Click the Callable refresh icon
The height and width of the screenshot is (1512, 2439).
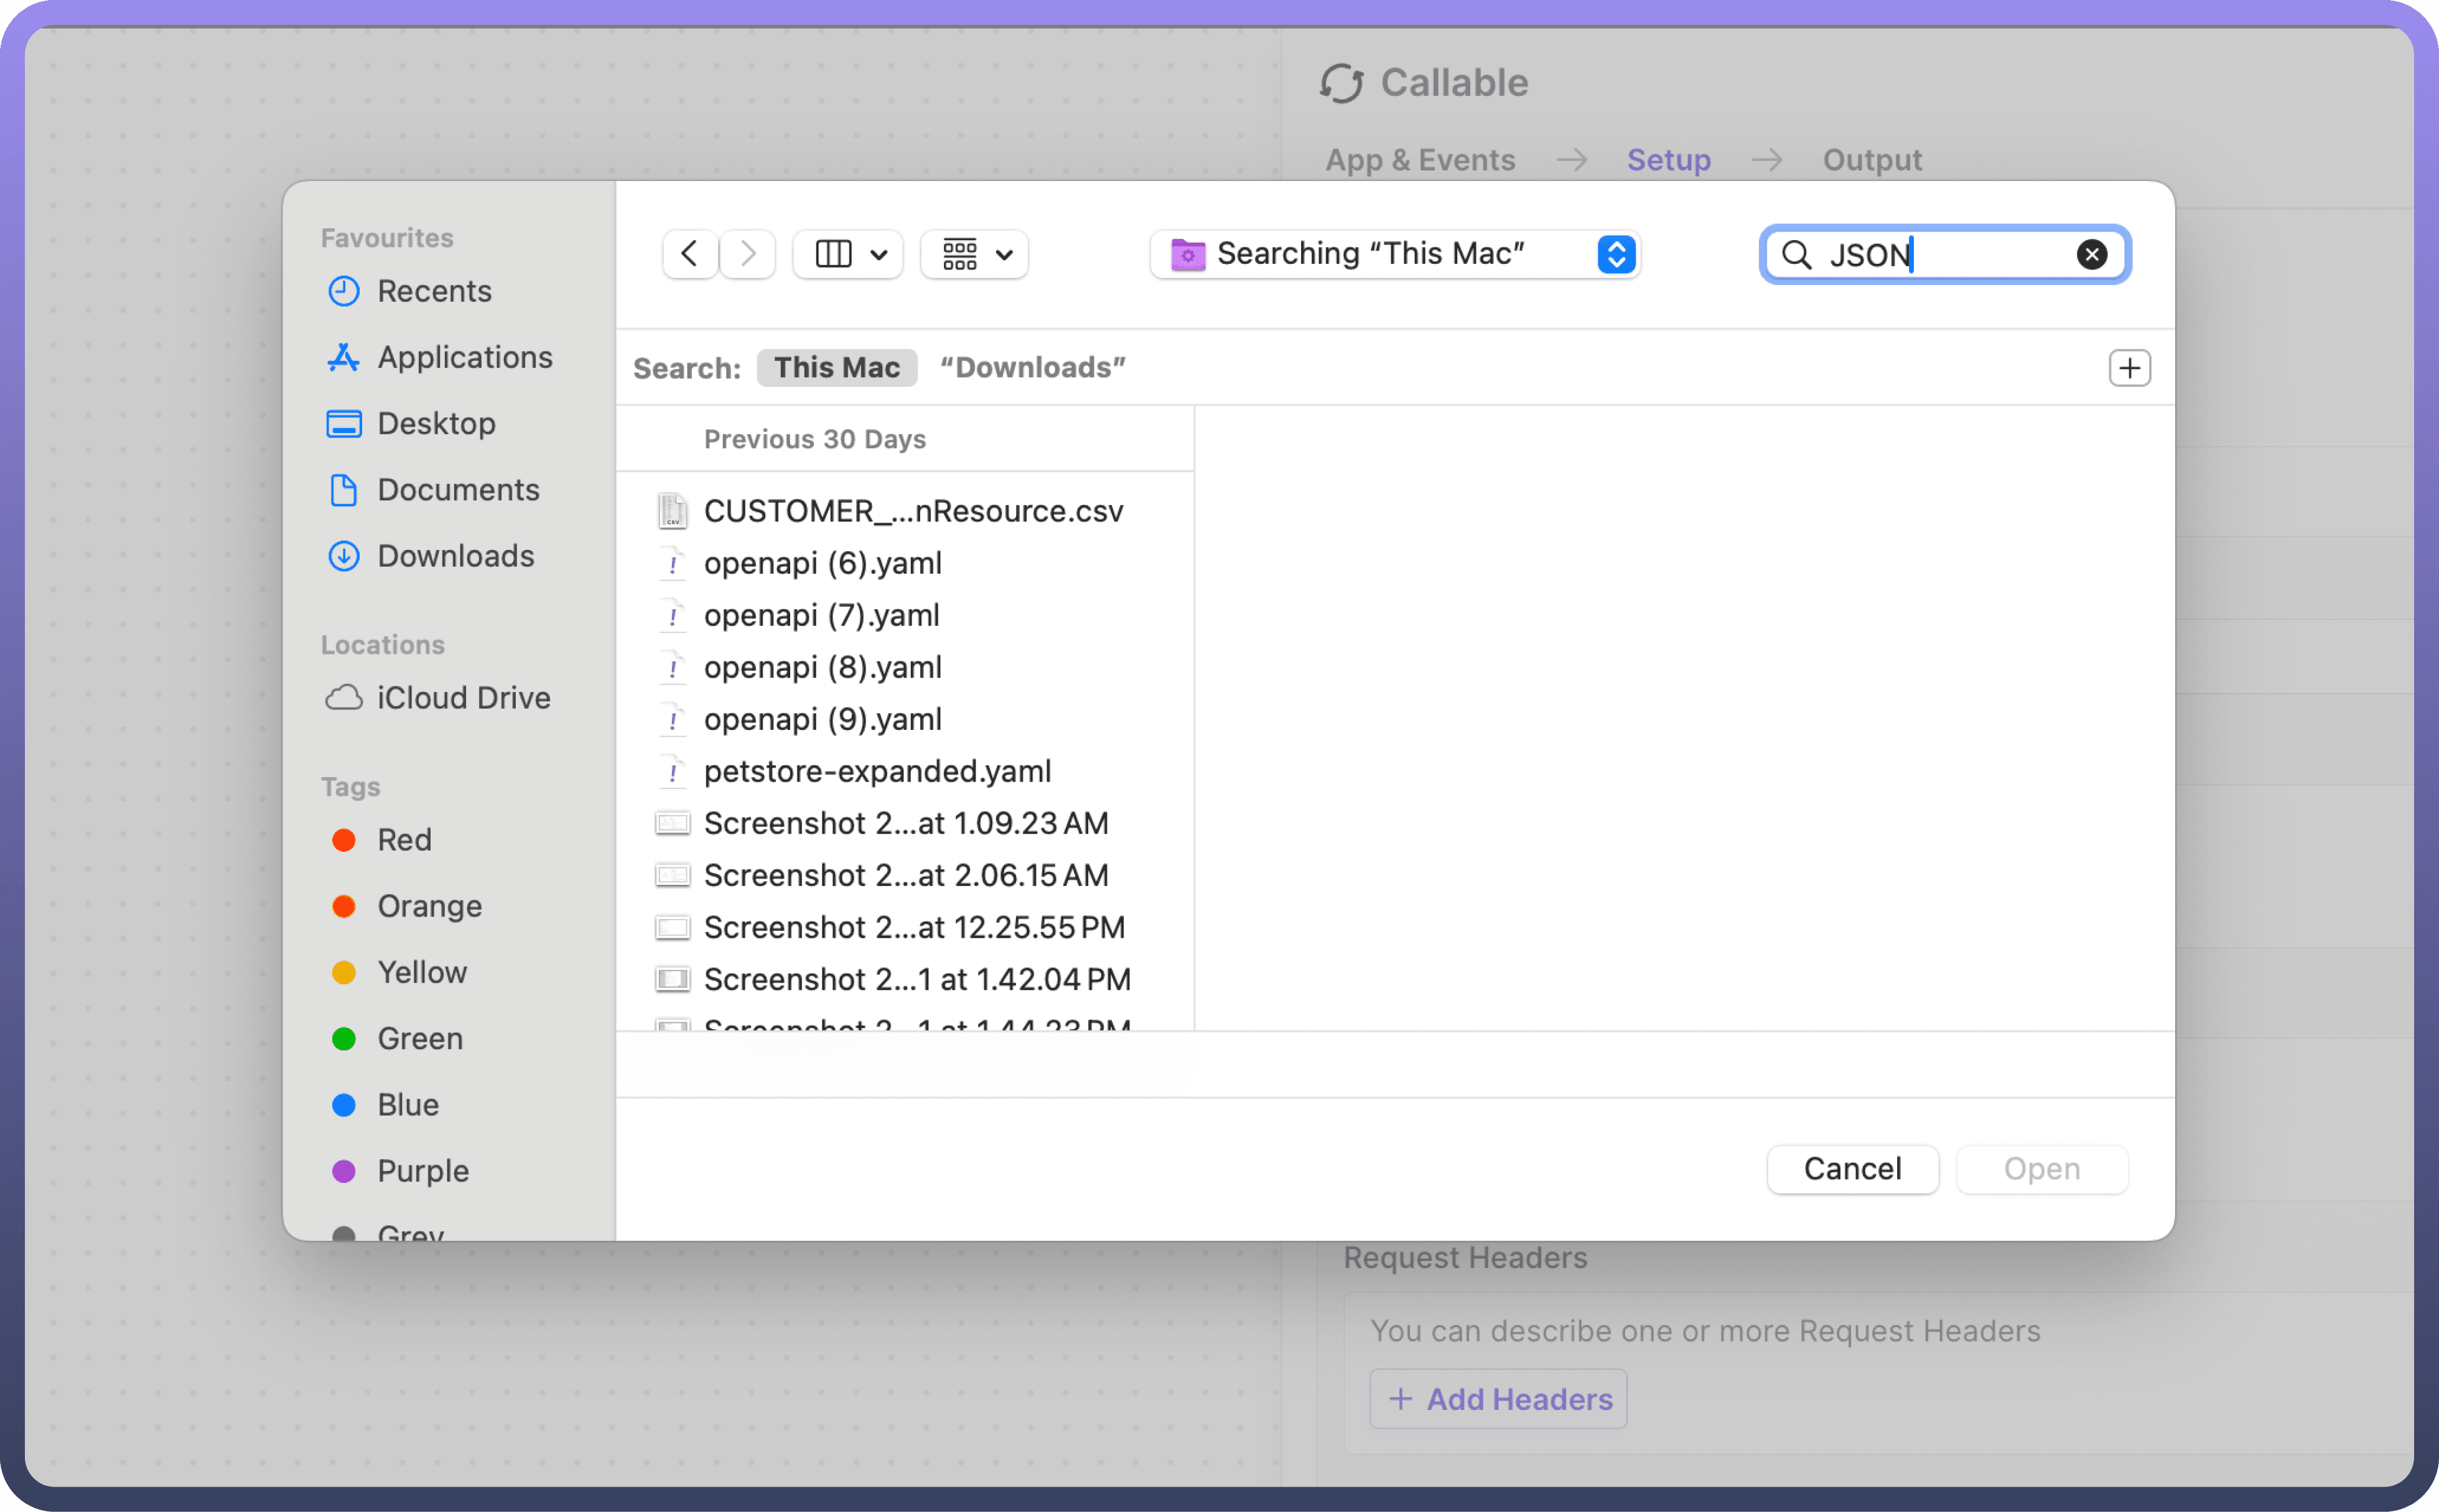pyautogui.click(x=1341, y=83)
